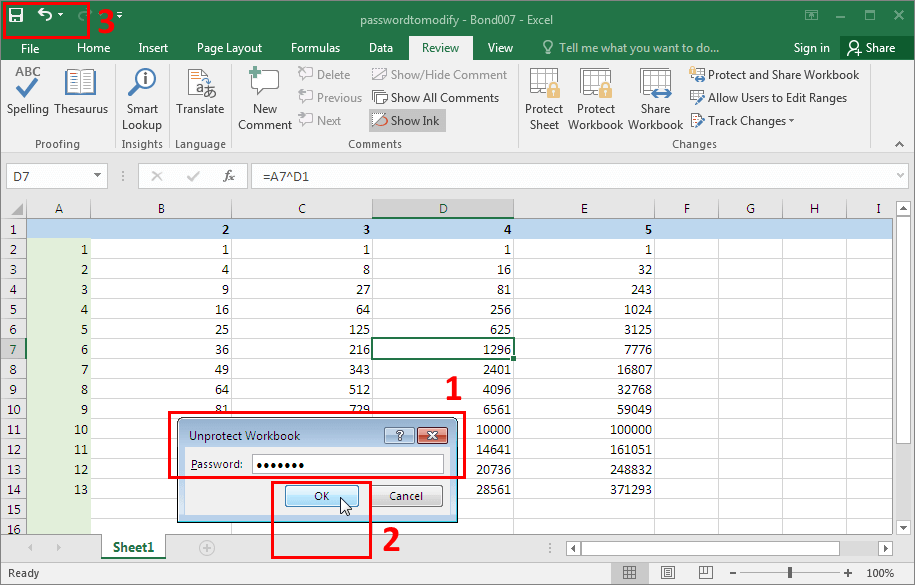Use Smart Lookup on the selection
Image resolution: width=915 pixels, height=585 pixels.
coord(141,97)
